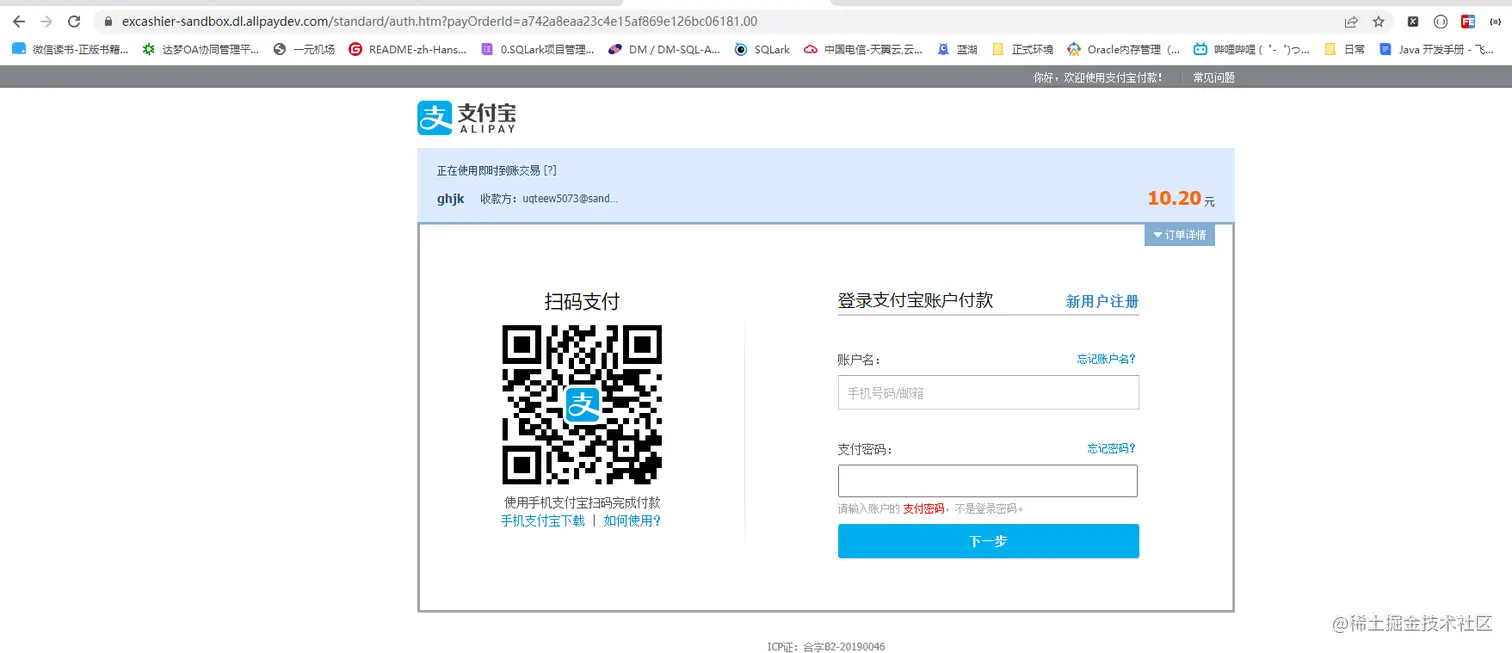Open the dark X extension icon
The image size is (1512, 653).
click(1413, 21)
